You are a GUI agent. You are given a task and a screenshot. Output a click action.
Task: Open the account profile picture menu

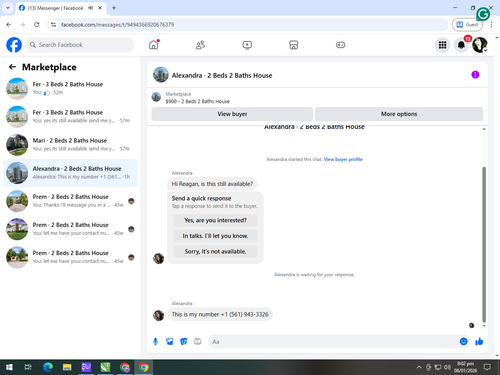480,45
